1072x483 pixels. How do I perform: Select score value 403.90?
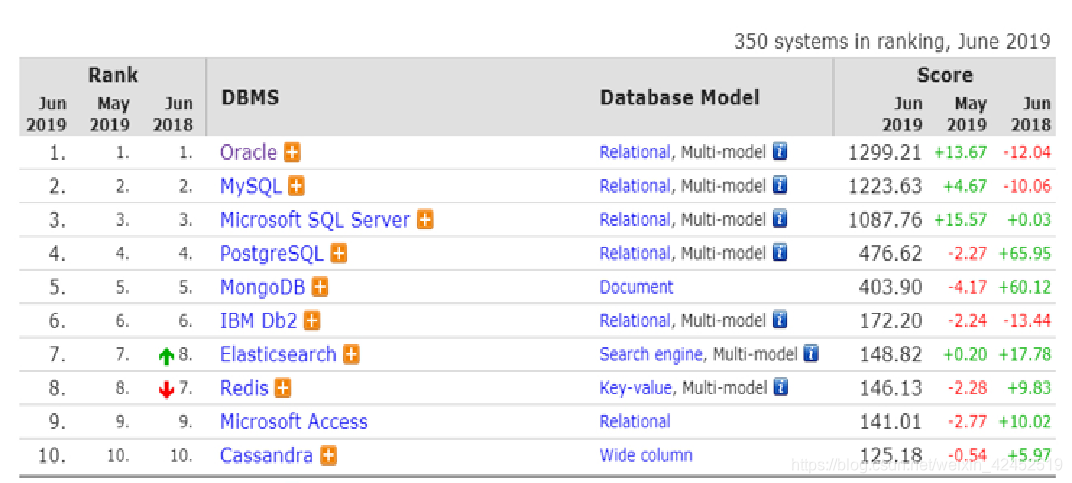891,287
